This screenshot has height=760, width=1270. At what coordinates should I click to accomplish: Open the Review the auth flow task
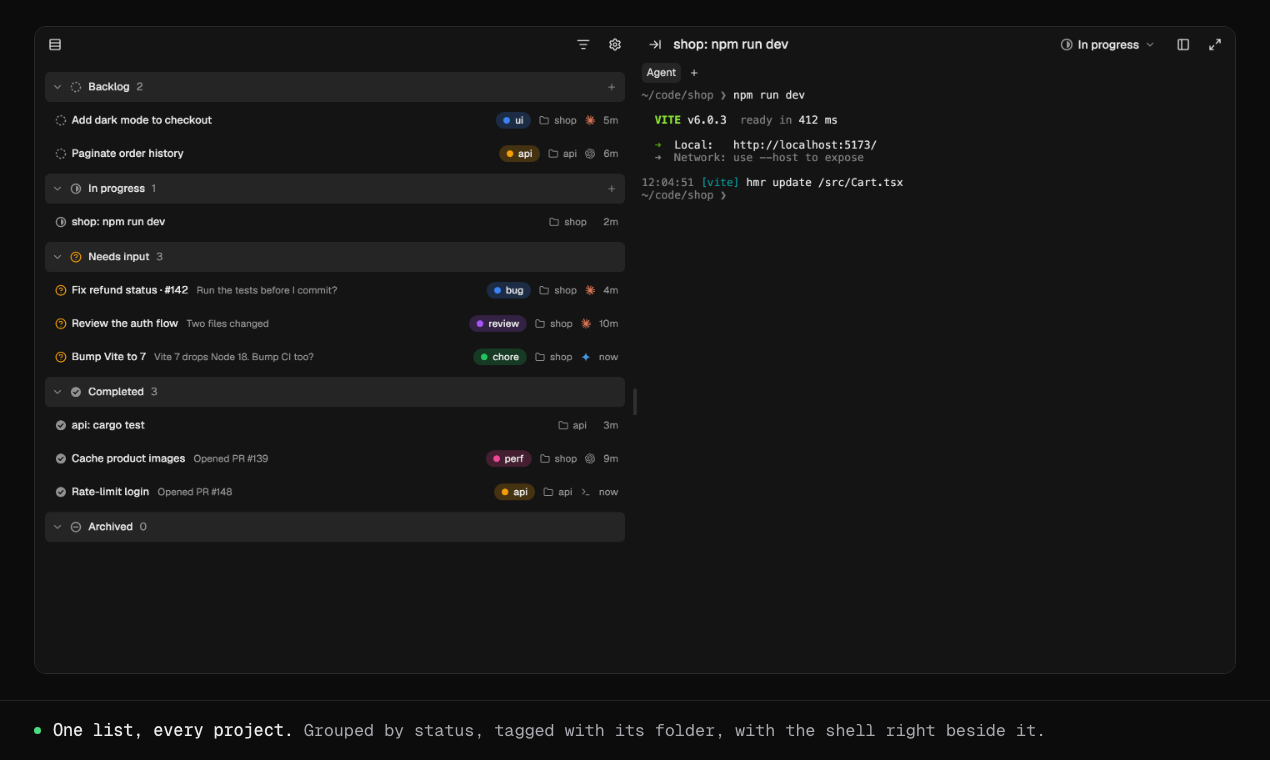(x=335, y=324)
